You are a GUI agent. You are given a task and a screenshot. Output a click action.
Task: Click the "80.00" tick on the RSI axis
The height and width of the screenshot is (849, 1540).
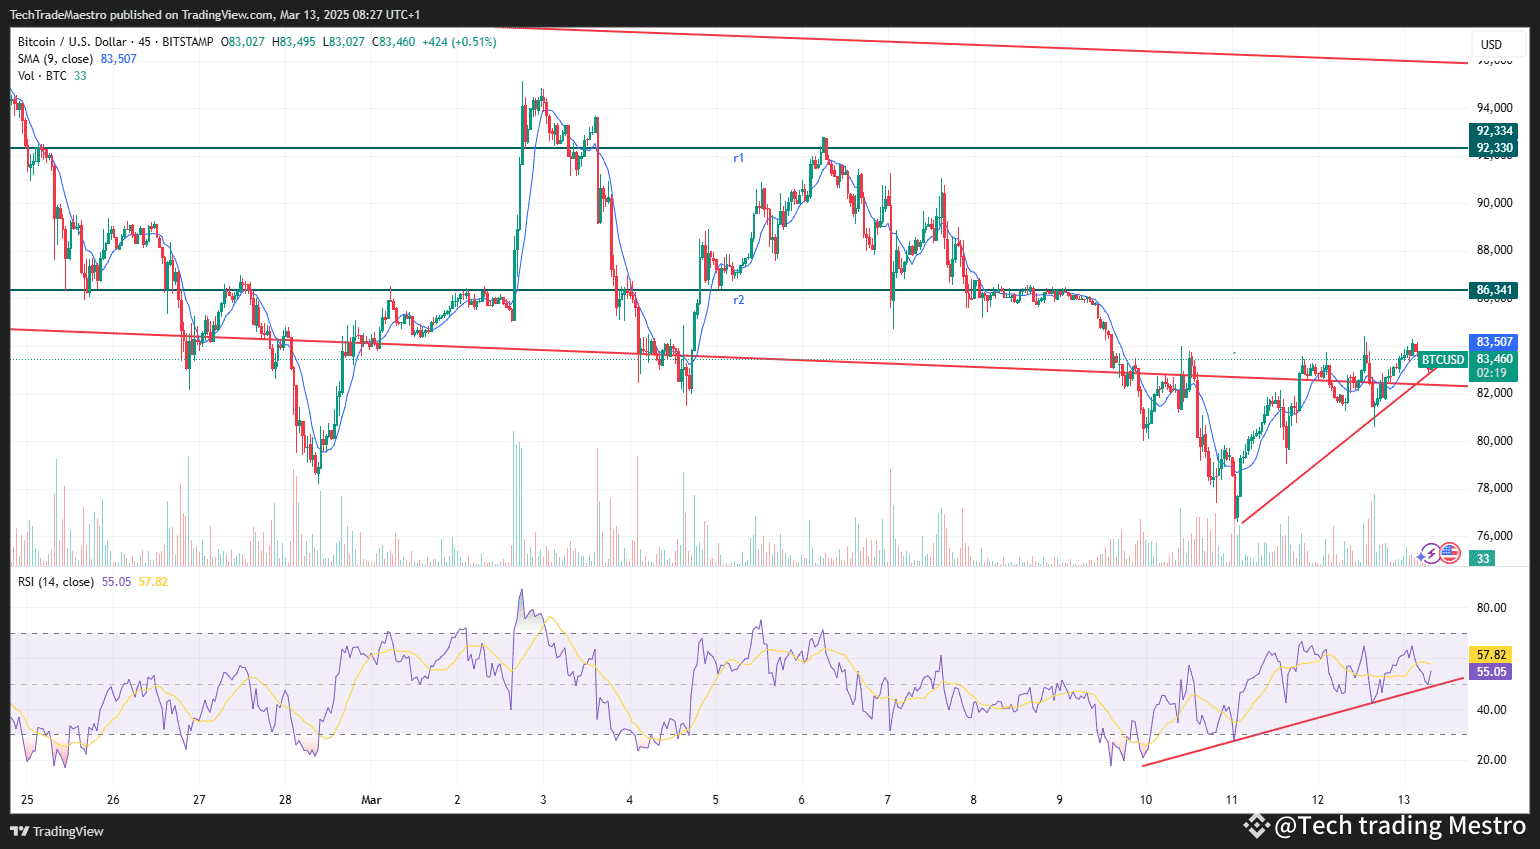tap(1492, 608)
